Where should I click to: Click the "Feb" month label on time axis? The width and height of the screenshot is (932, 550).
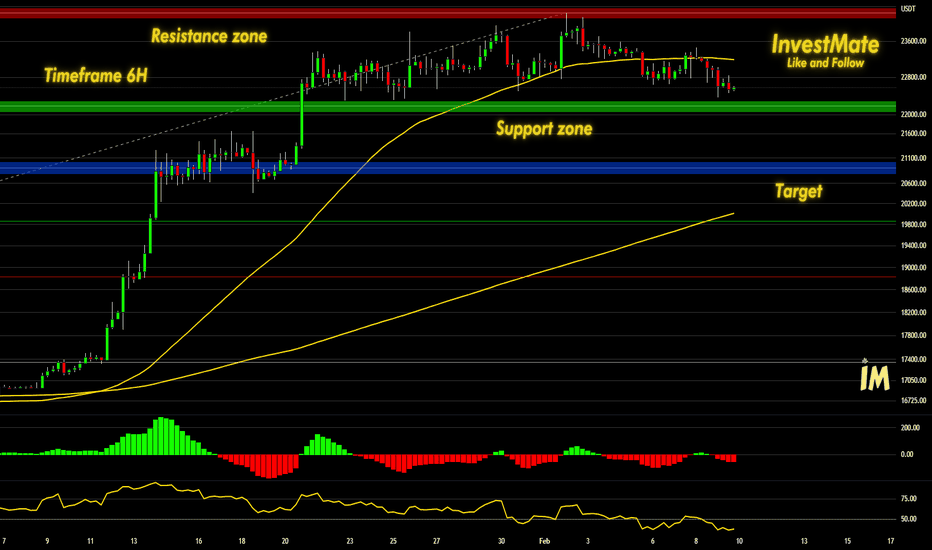click(544, 541)
